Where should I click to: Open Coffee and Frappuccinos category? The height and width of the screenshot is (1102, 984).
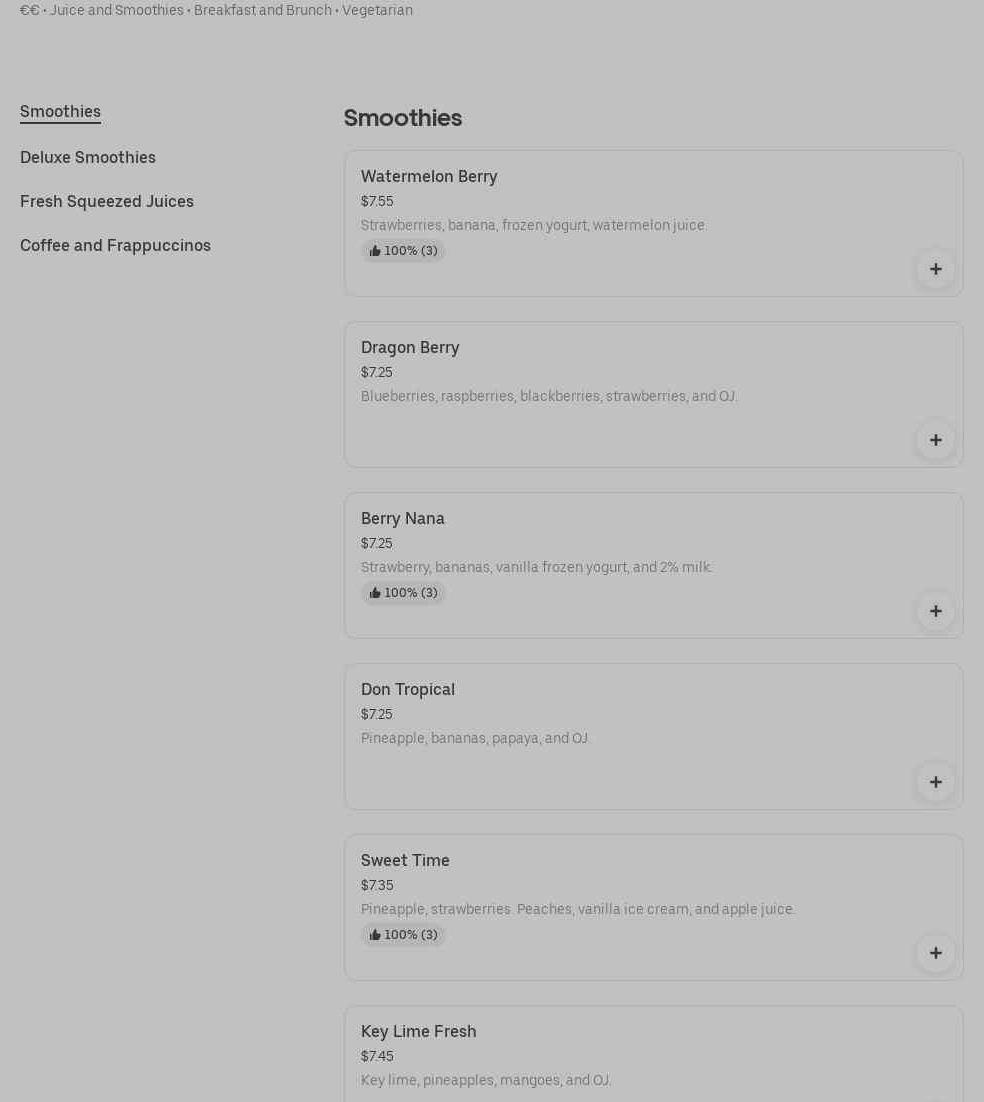pyautogui.click(x=115, y=245)
